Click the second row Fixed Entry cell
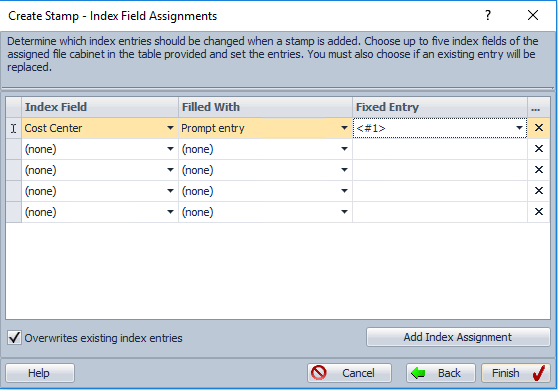The width and height of the screenshot is (558, 390). click(x=440, y=149)
